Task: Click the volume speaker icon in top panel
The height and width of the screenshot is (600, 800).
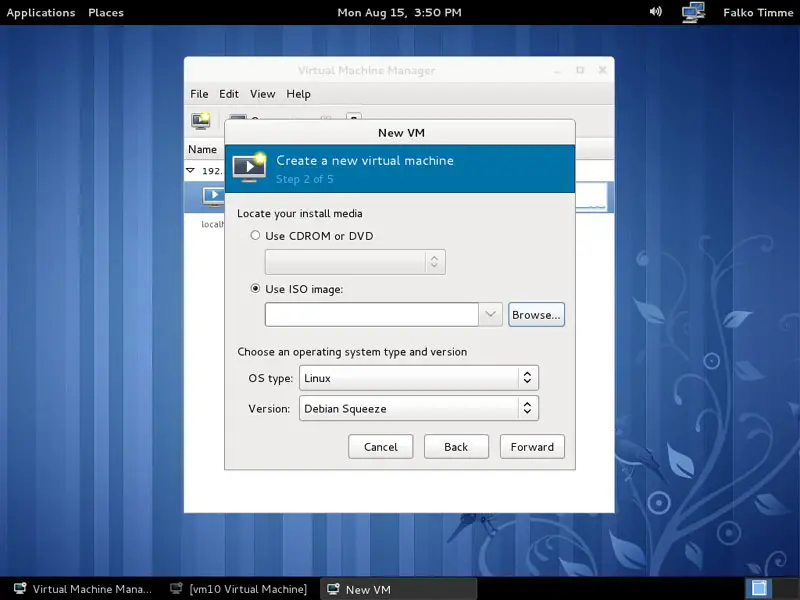Action: tap(656, 12)
